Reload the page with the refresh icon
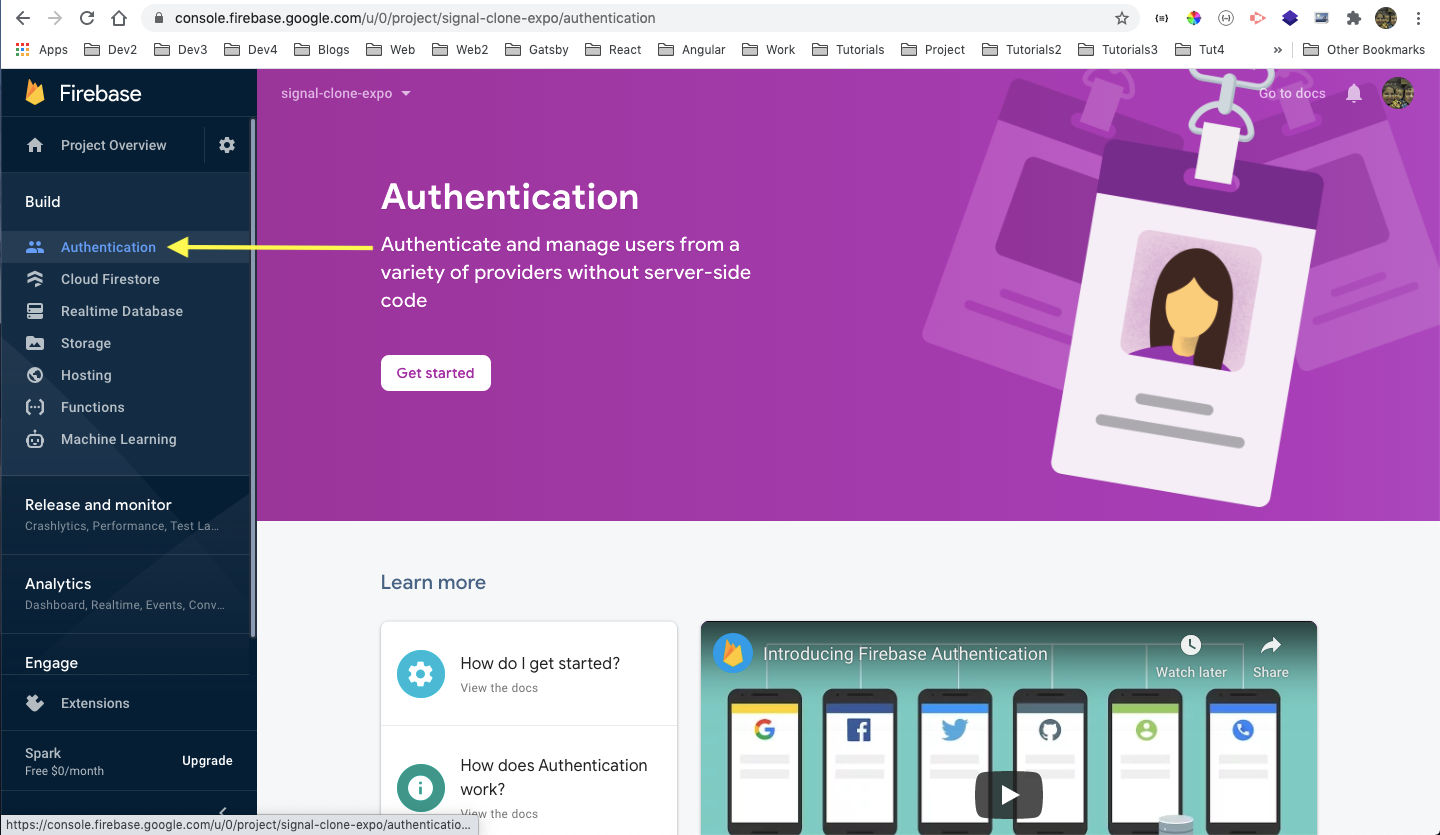This screenshot has width=1440, height=835. (x=87, y=18)
